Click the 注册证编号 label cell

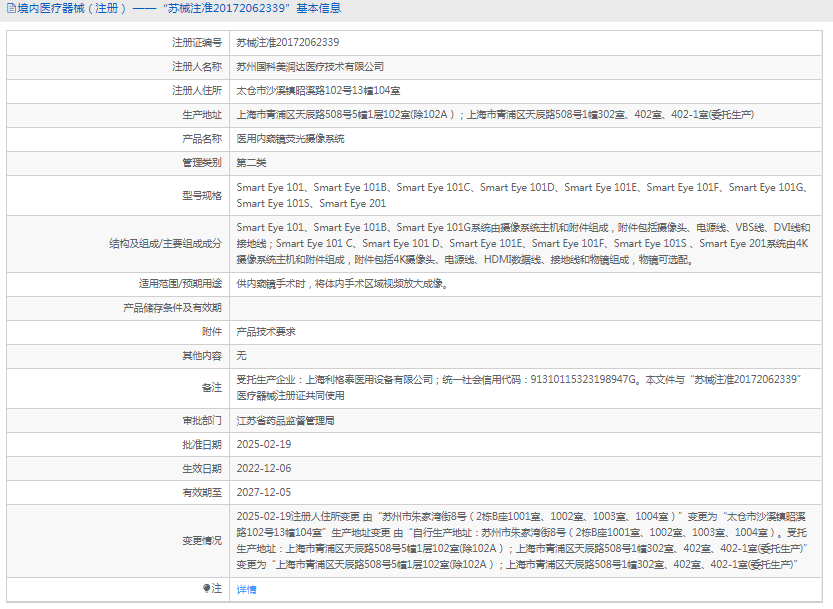click(x=118, y=43)
